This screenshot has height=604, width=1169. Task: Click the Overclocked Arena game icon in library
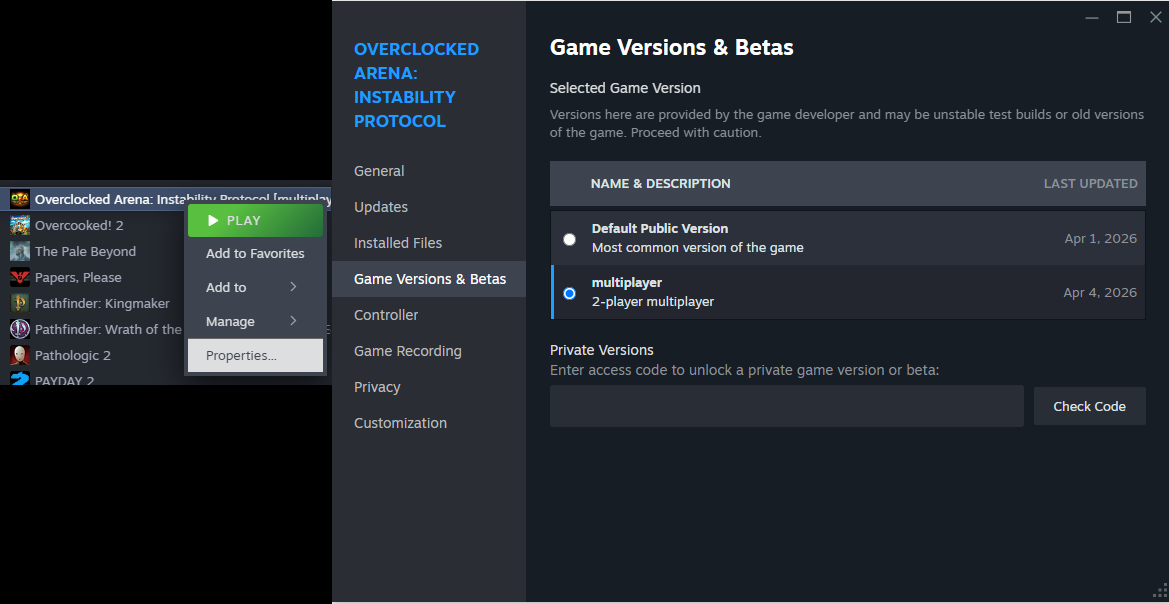tap(20, 199)
